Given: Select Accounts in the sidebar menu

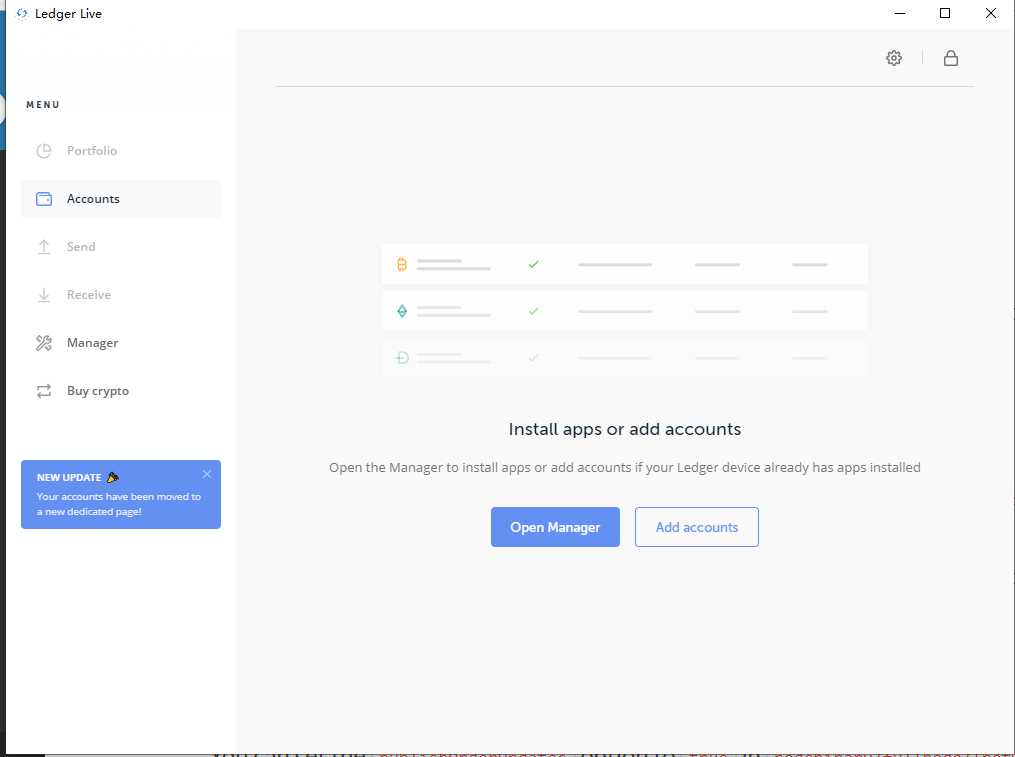Looking at the screenshot, I should (93, 199).
